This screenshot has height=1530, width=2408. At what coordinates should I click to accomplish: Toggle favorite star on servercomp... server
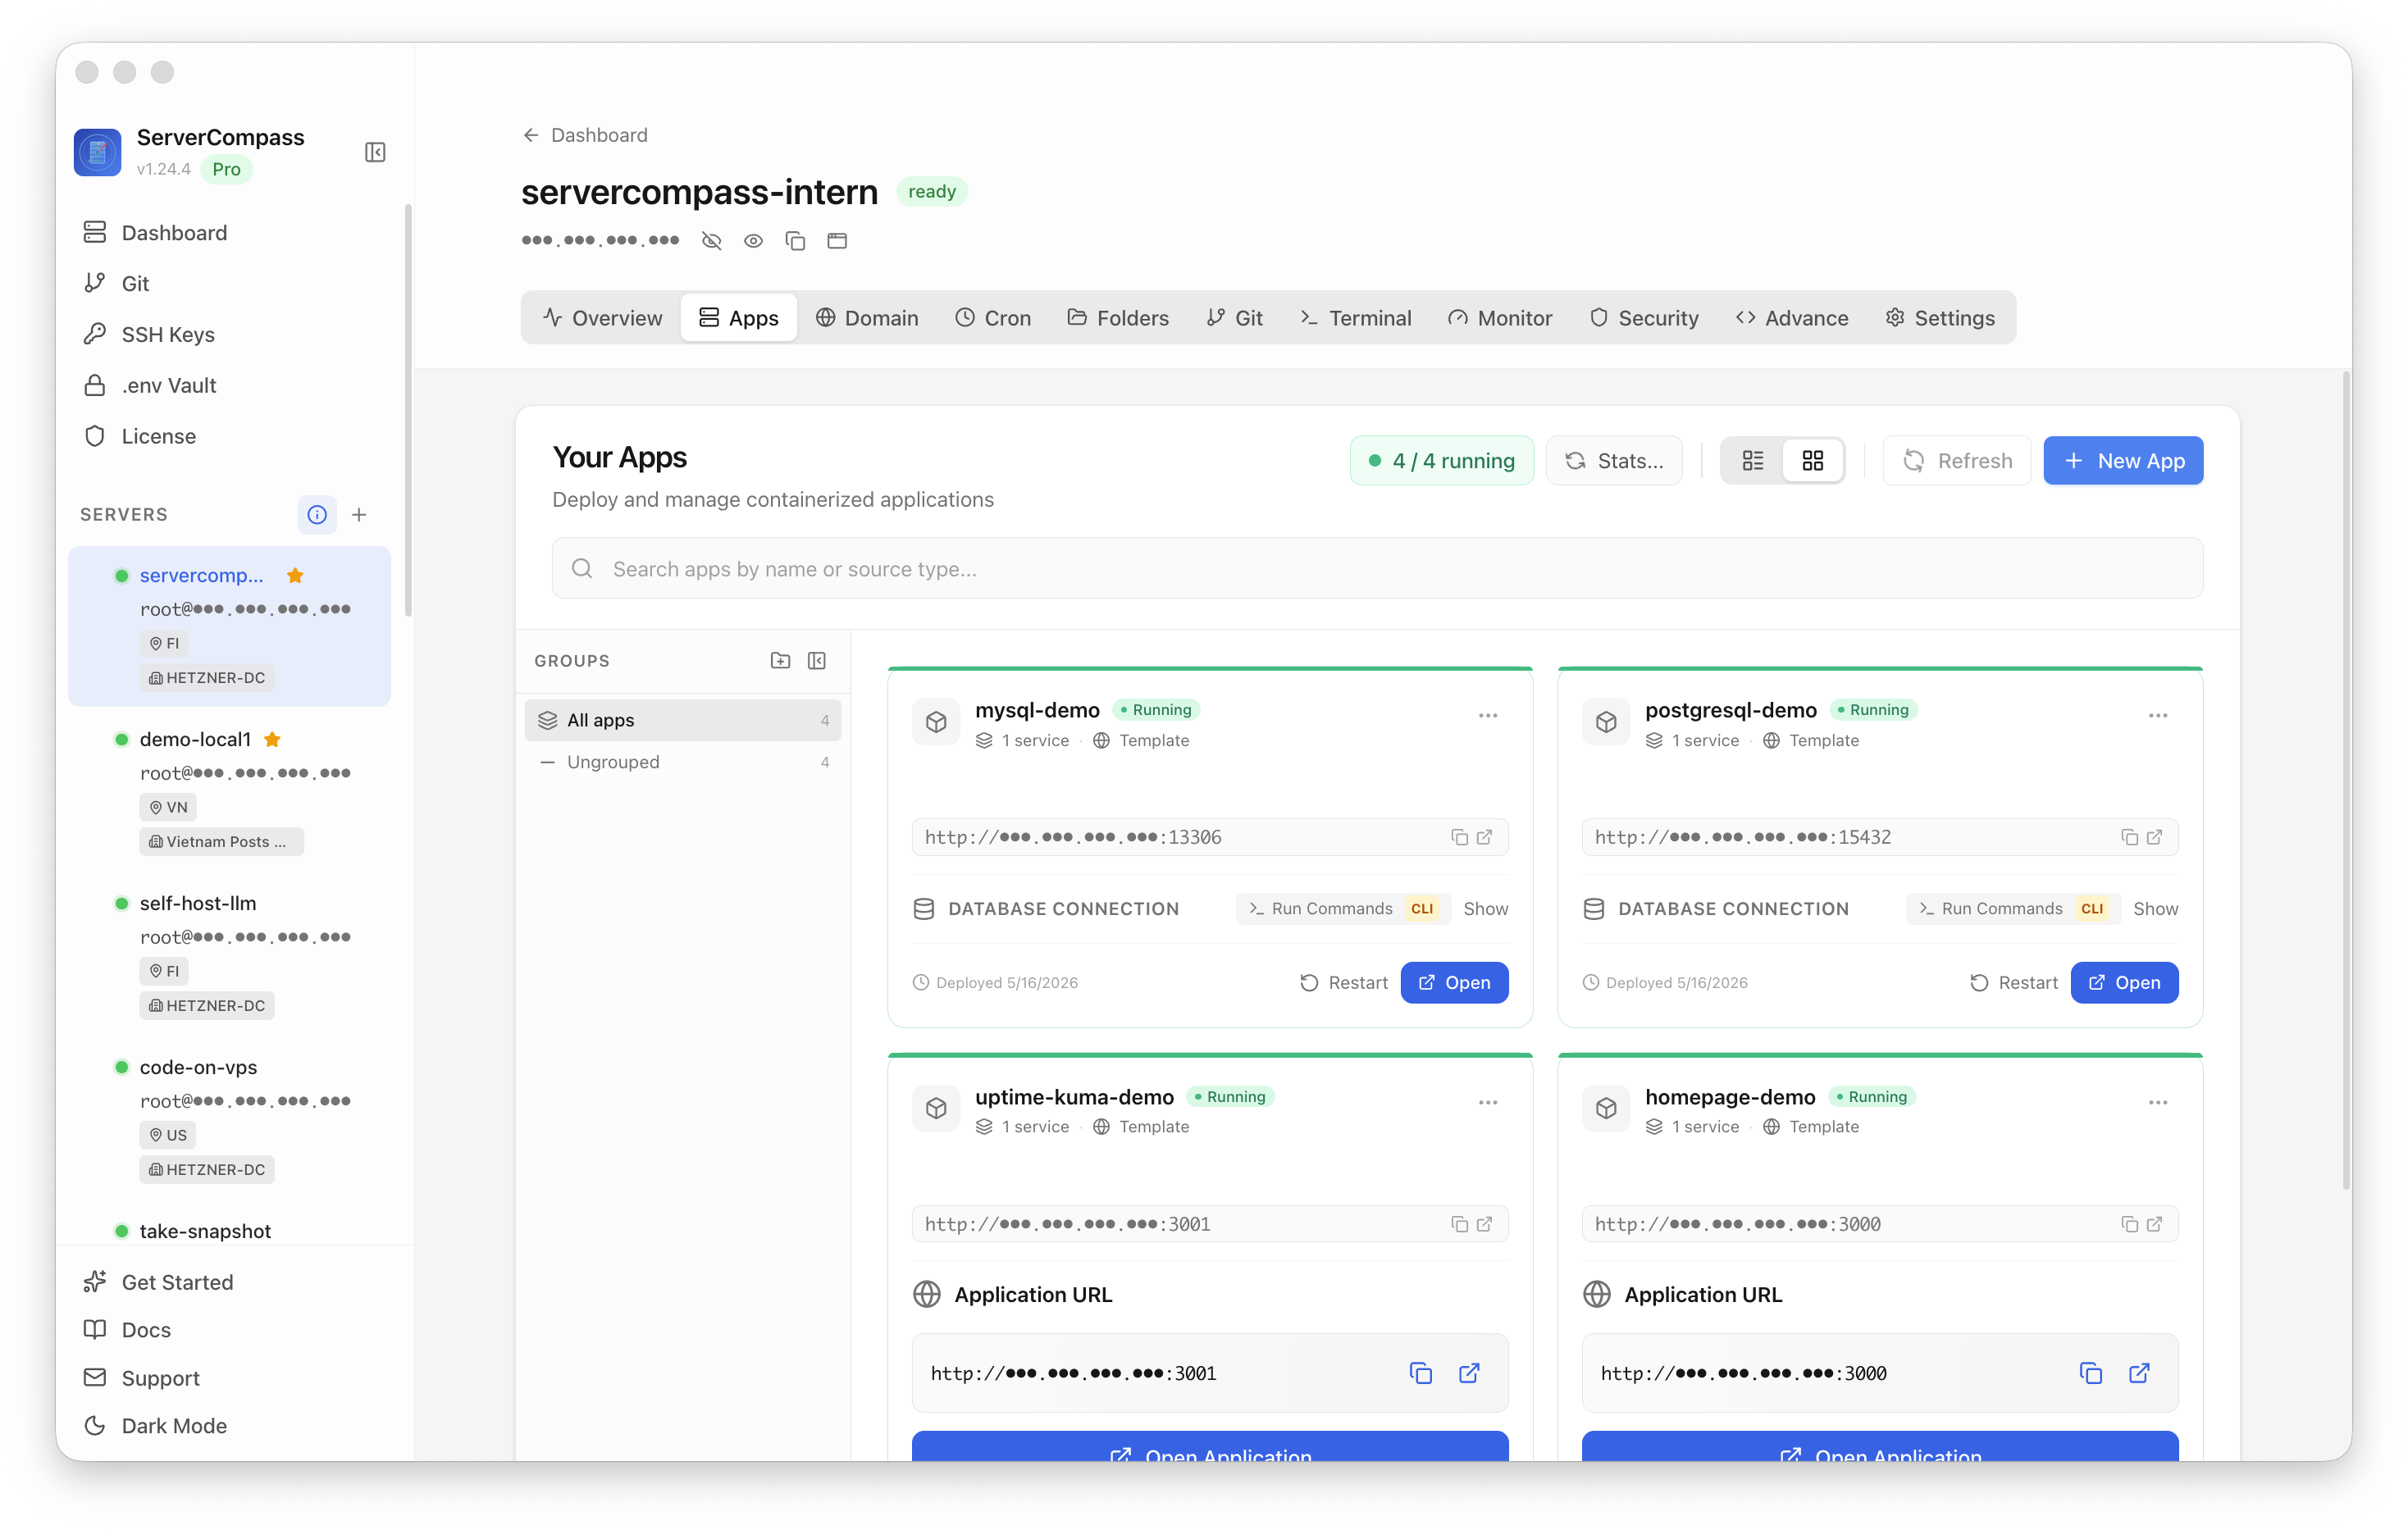pos(295,576)
